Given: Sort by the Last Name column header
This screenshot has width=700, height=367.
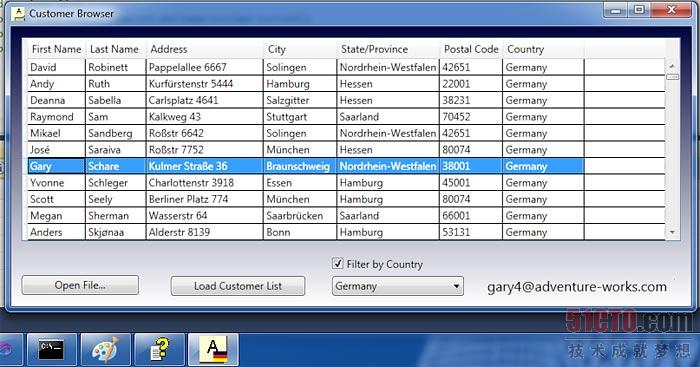Looking at the screenshot, I should point(115,49).
